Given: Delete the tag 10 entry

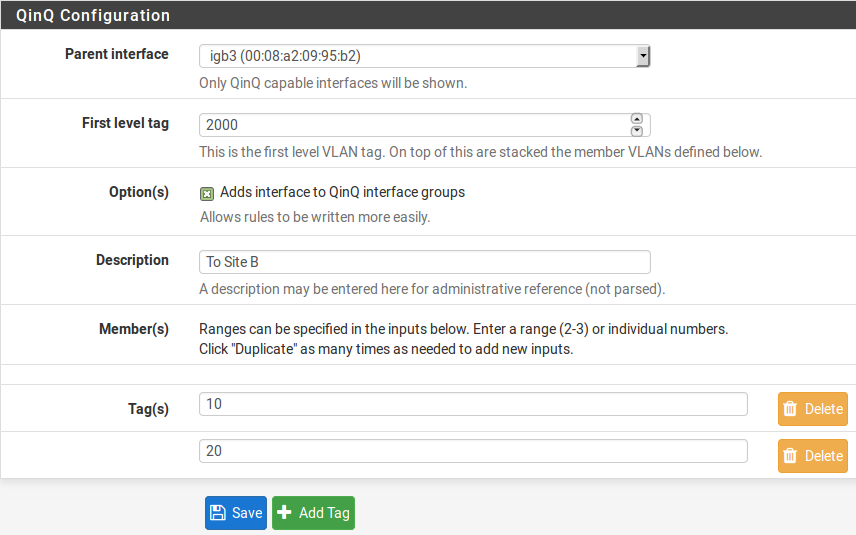Looking at the screenshot, I should [x=813, y=409].
